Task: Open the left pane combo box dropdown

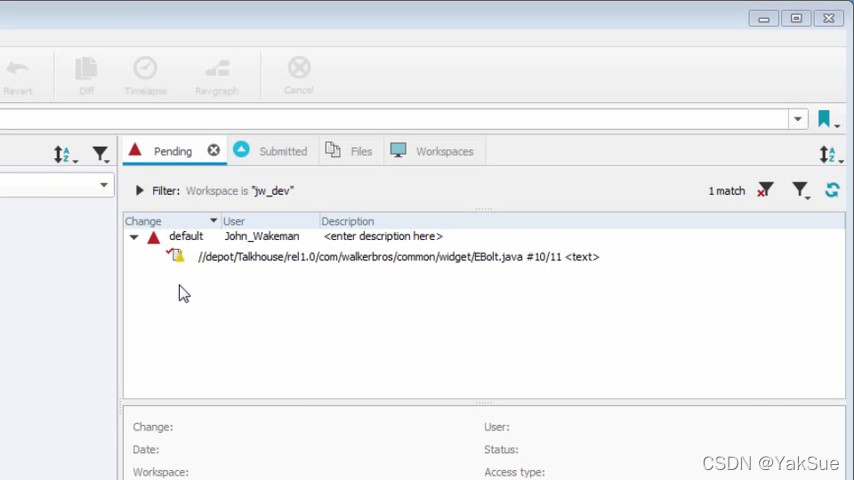Action: pyautogui.click(x=103, y=185)
